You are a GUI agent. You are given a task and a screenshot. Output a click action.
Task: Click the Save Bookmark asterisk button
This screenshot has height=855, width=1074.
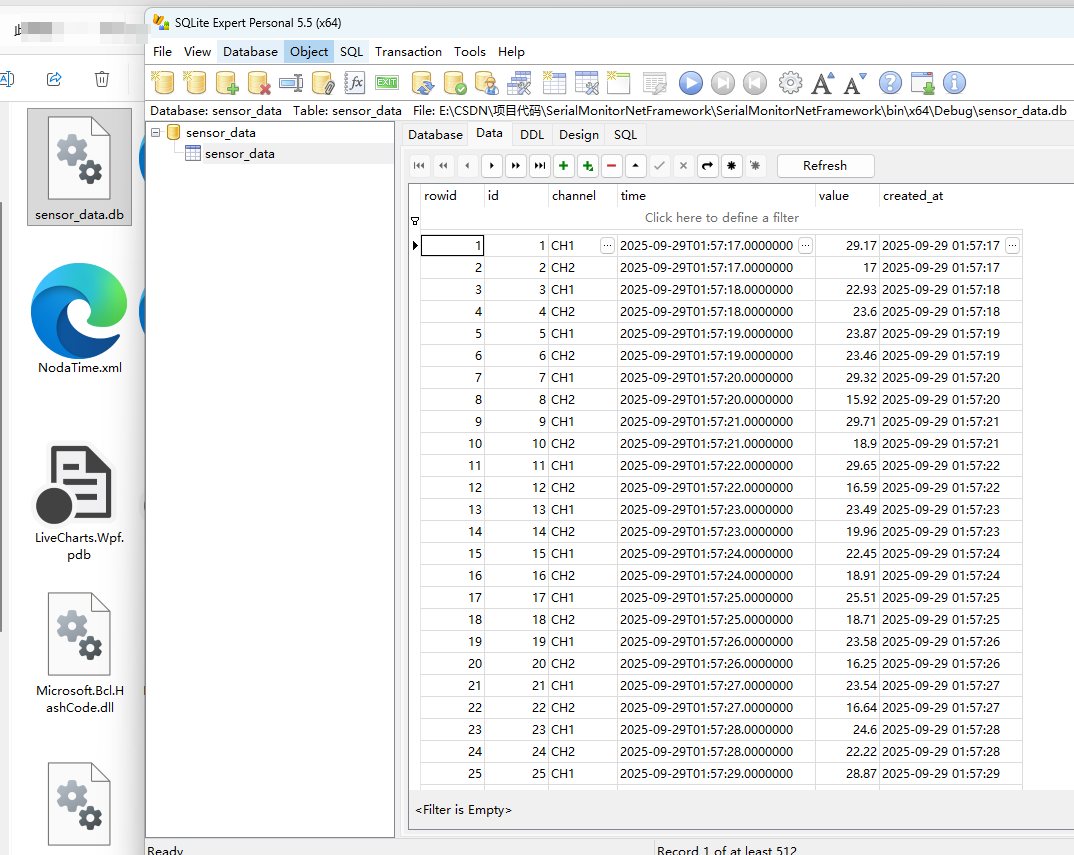click(732, 166)
